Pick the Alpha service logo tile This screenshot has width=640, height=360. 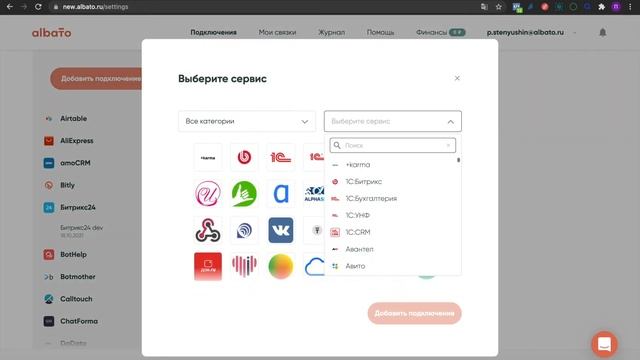coord(314,193)
